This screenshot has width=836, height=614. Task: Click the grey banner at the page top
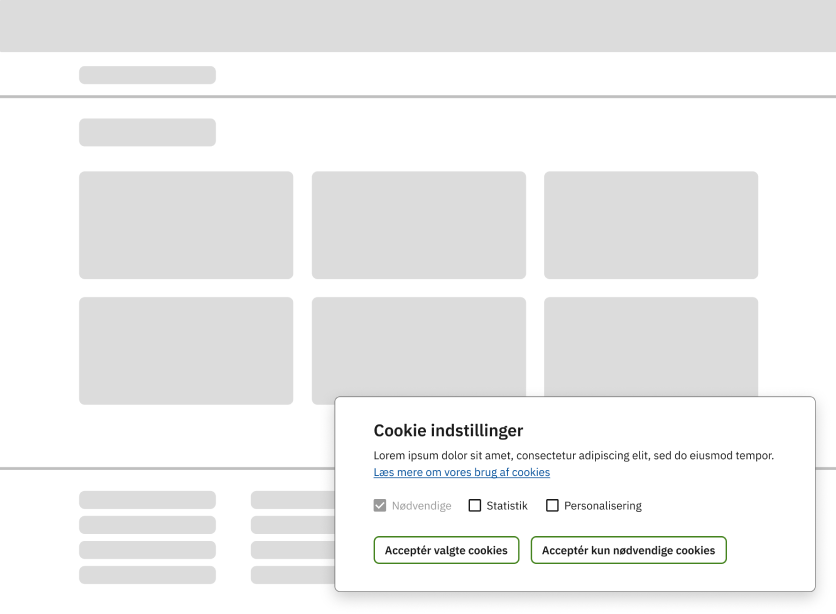(418, 26)
